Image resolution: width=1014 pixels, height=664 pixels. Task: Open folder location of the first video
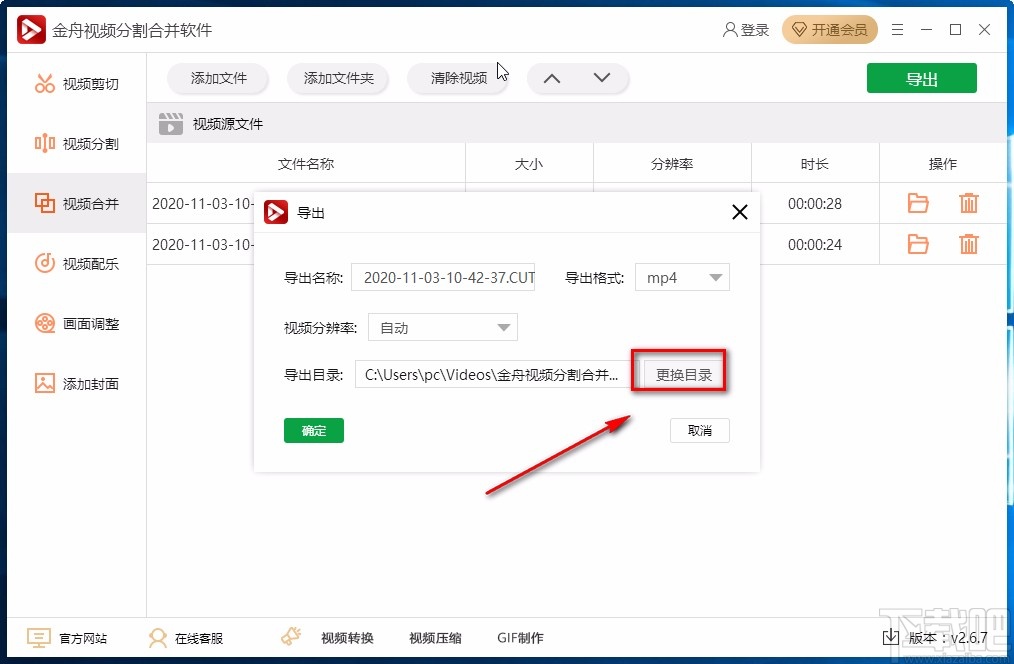[917, 203]
